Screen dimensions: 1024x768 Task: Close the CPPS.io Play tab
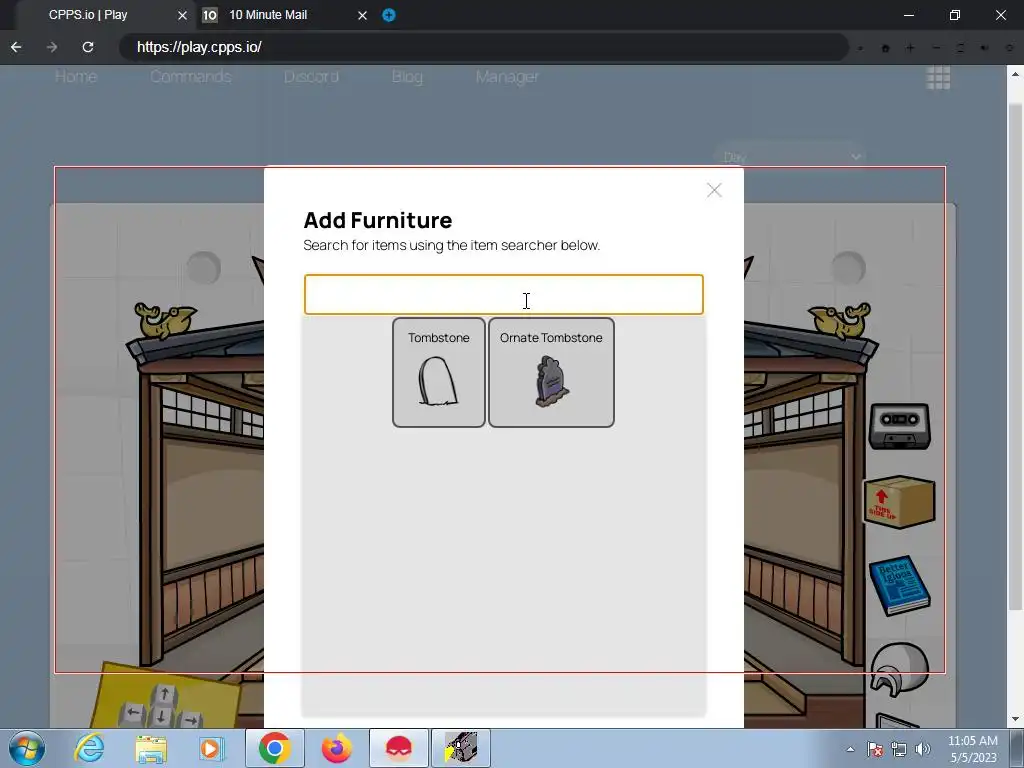[183, 15]
